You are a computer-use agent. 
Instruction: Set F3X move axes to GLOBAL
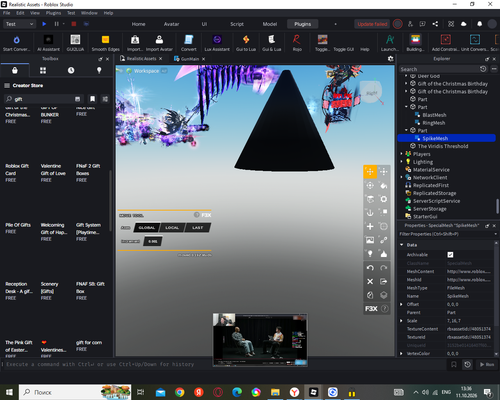pos(147,228)
